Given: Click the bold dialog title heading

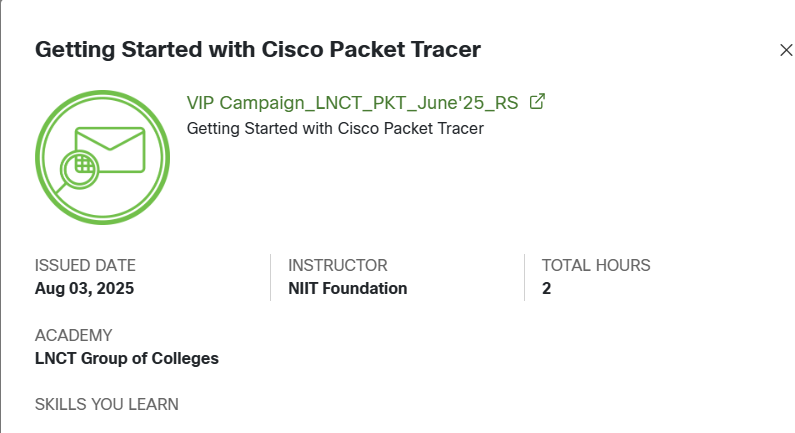Looking at the screenshot, I should pos(259,50).
